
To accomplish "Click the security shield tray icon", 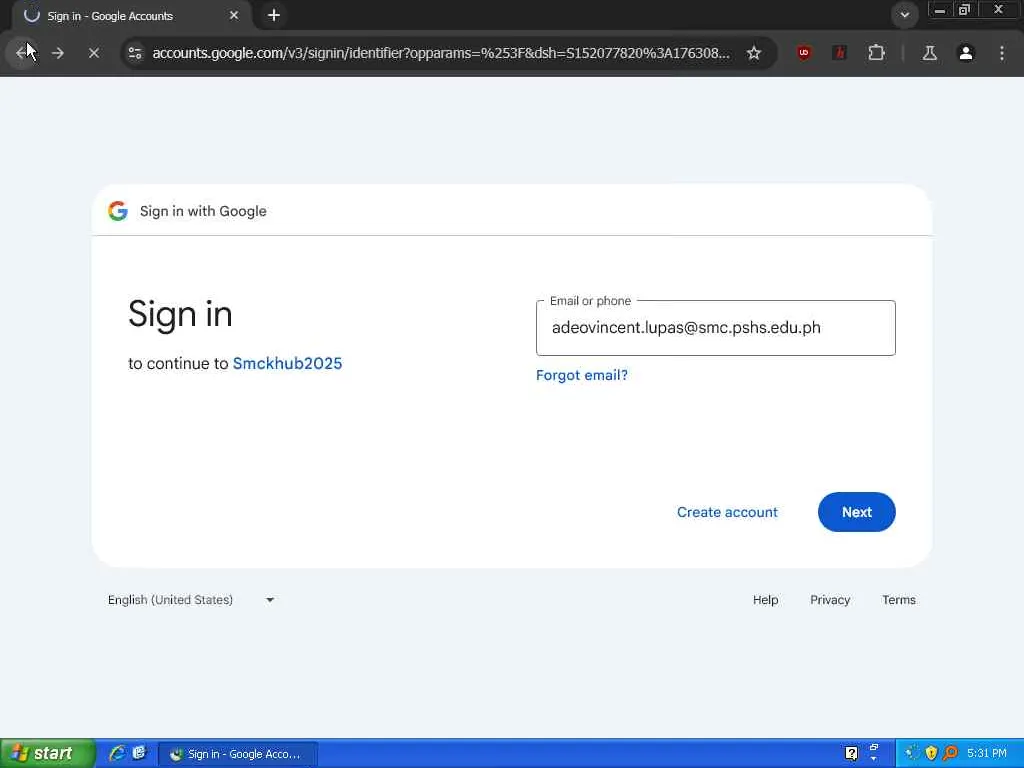I will (x=931, y=754).
